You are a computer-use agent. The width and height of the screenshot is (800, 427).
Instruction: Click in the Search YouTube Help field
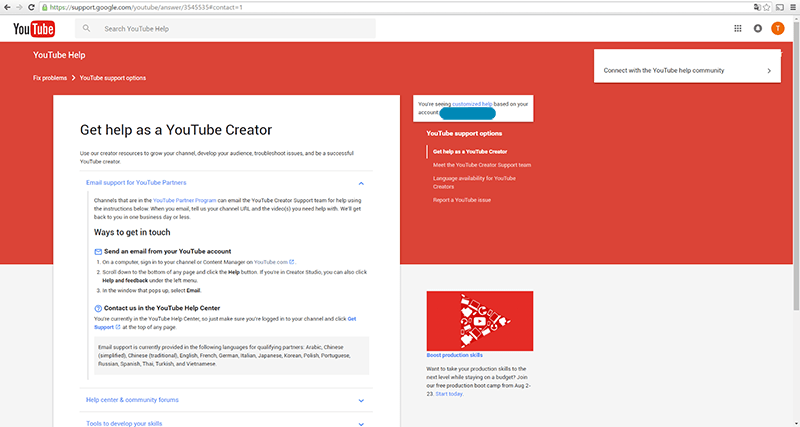tap(226, 29)
